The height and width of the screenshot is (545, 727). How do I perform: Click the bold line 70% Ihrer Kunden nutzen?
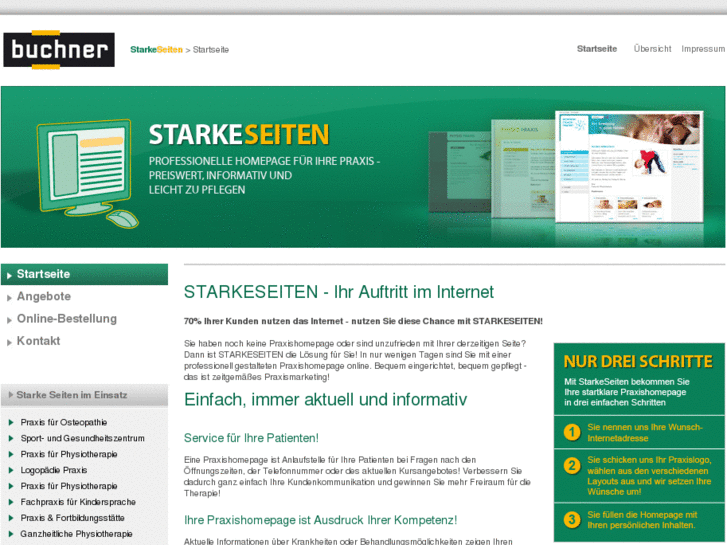point(363,321)
